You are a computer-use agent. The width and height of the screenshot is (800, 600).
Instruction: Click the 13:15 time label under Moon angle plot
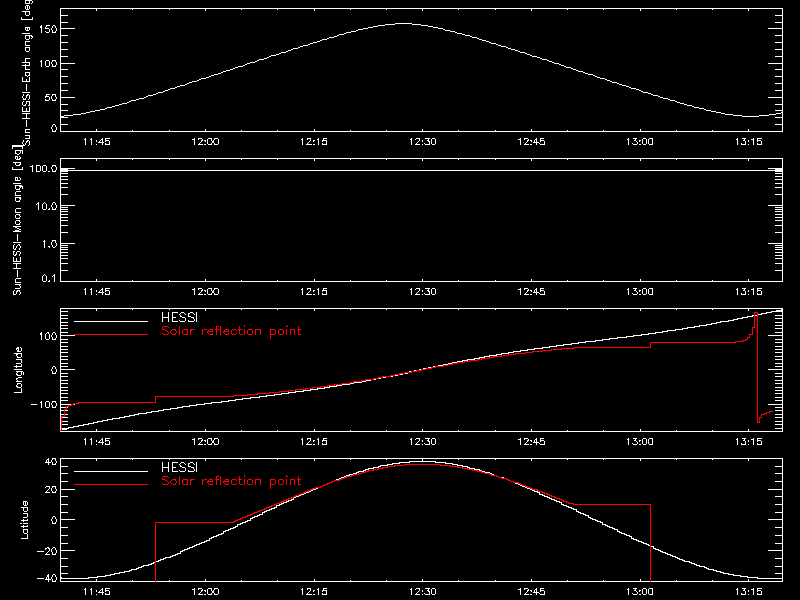(748, 292)
